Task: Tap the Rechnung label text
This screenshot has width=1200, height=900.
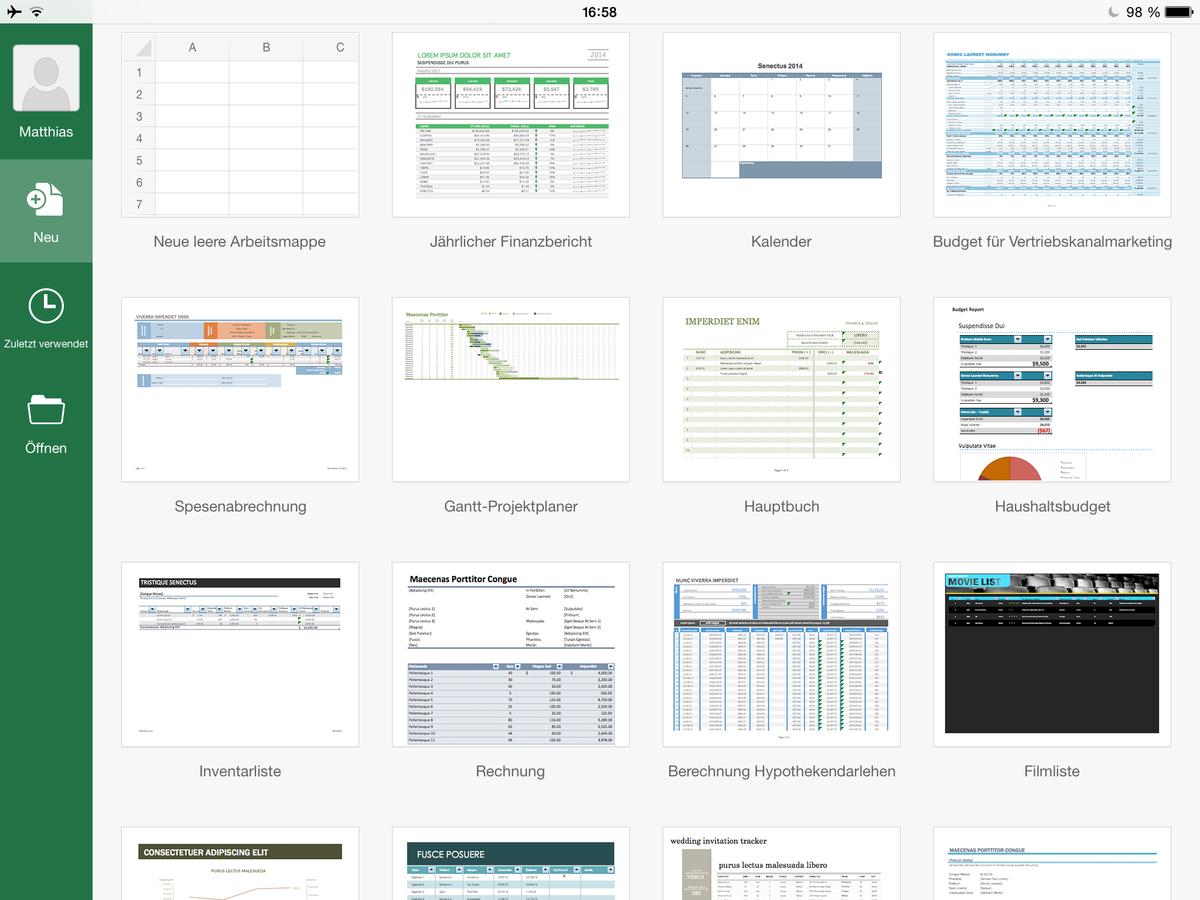Action: tap(511, 772)
